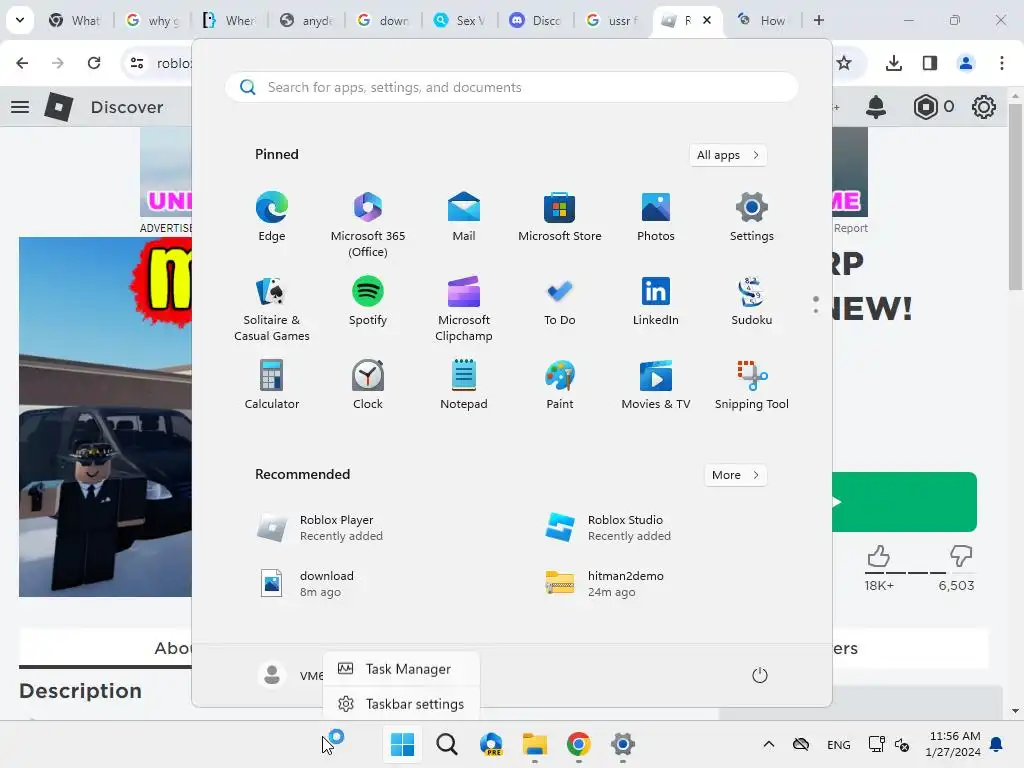Launch Solitaire & Casual Games

[272, 308]
